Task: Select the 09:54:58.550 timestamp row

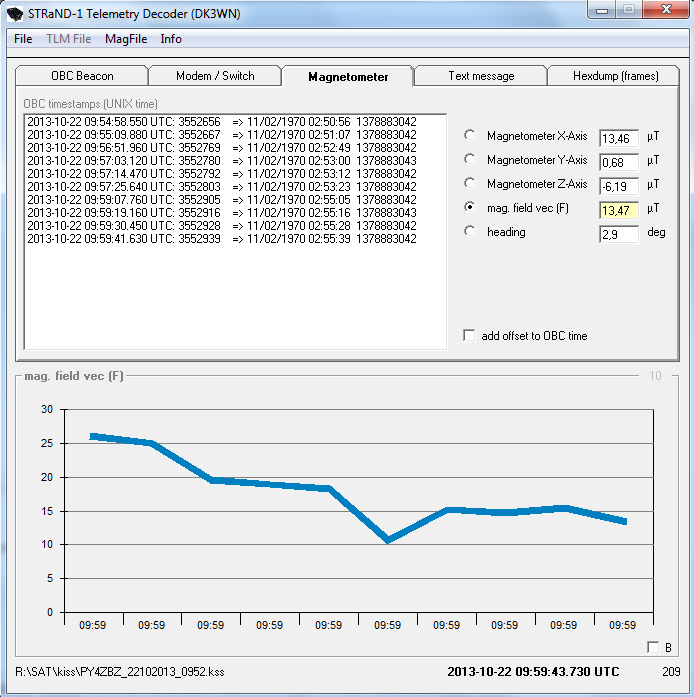Action: (x=221, y=122)
